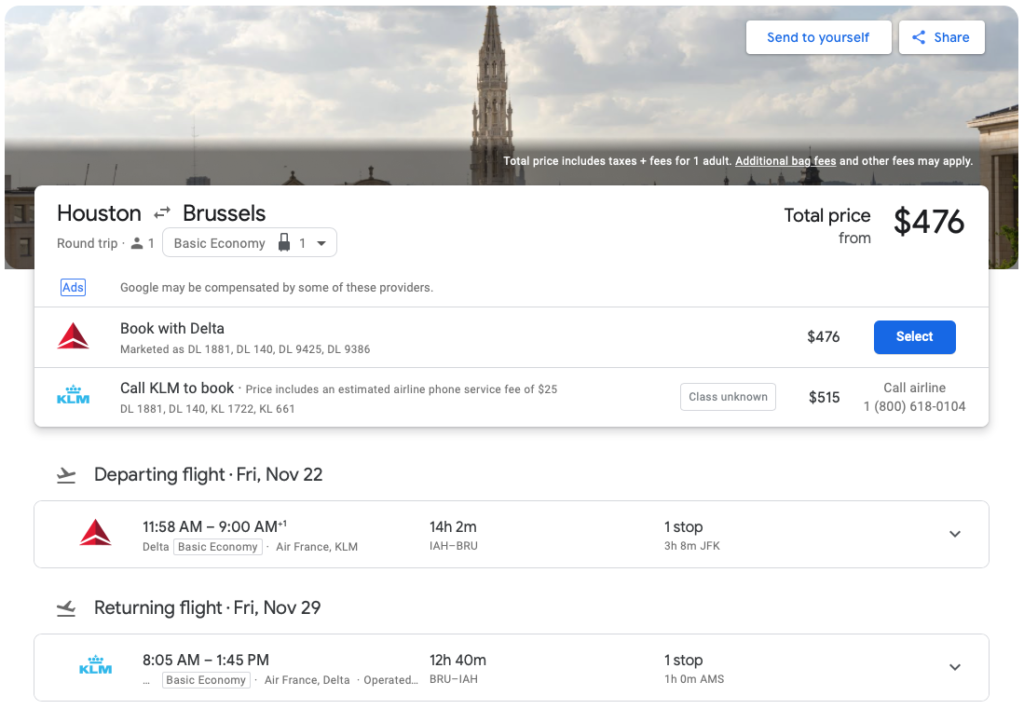Click the 3h 8m JFK layover text

(x=692, y=546)
